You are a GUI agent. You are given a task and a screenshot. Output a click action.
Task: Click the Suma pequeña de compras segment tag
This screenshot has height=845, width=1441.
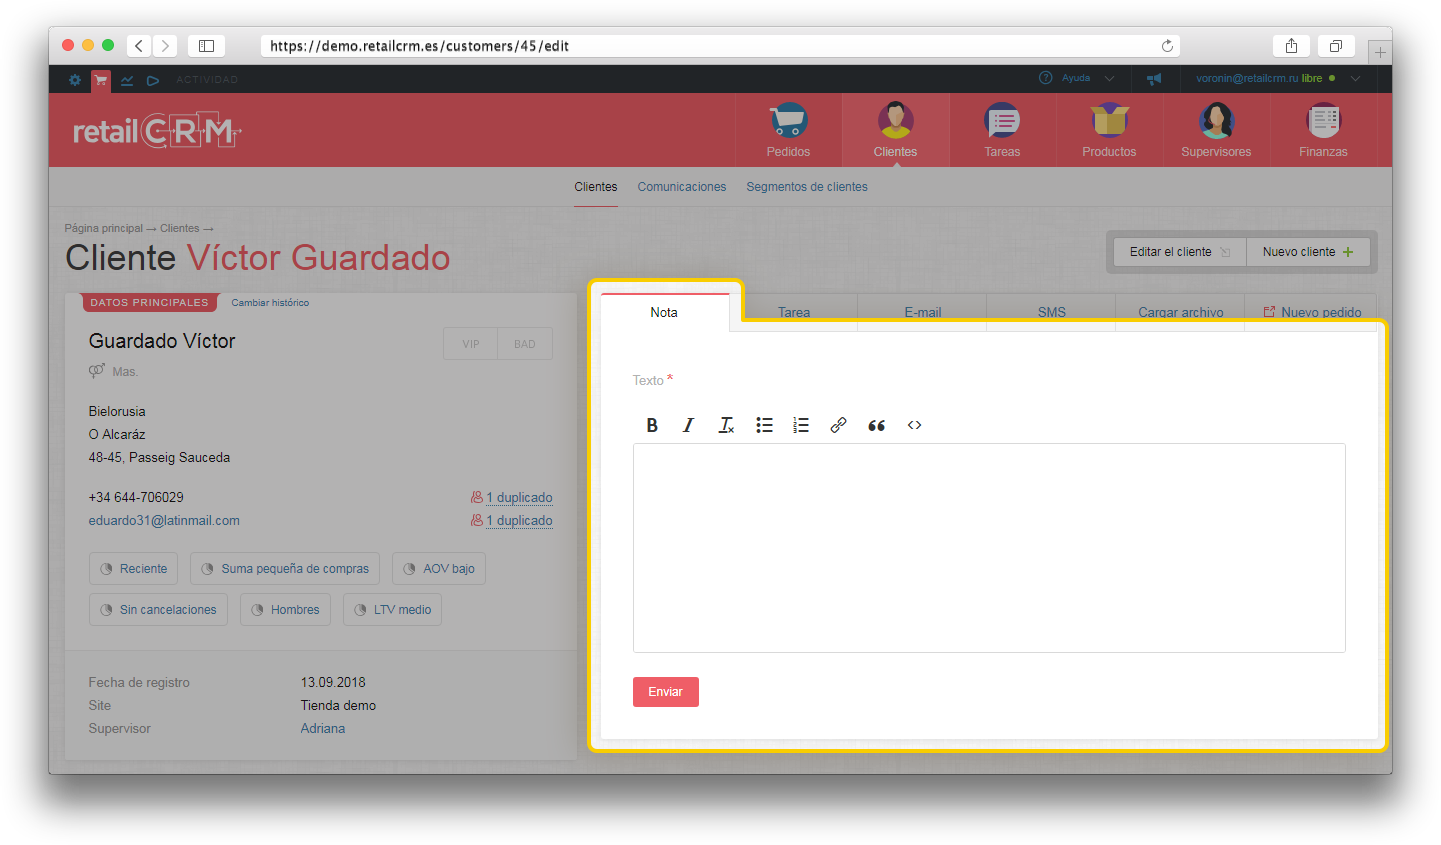(285, 569)
